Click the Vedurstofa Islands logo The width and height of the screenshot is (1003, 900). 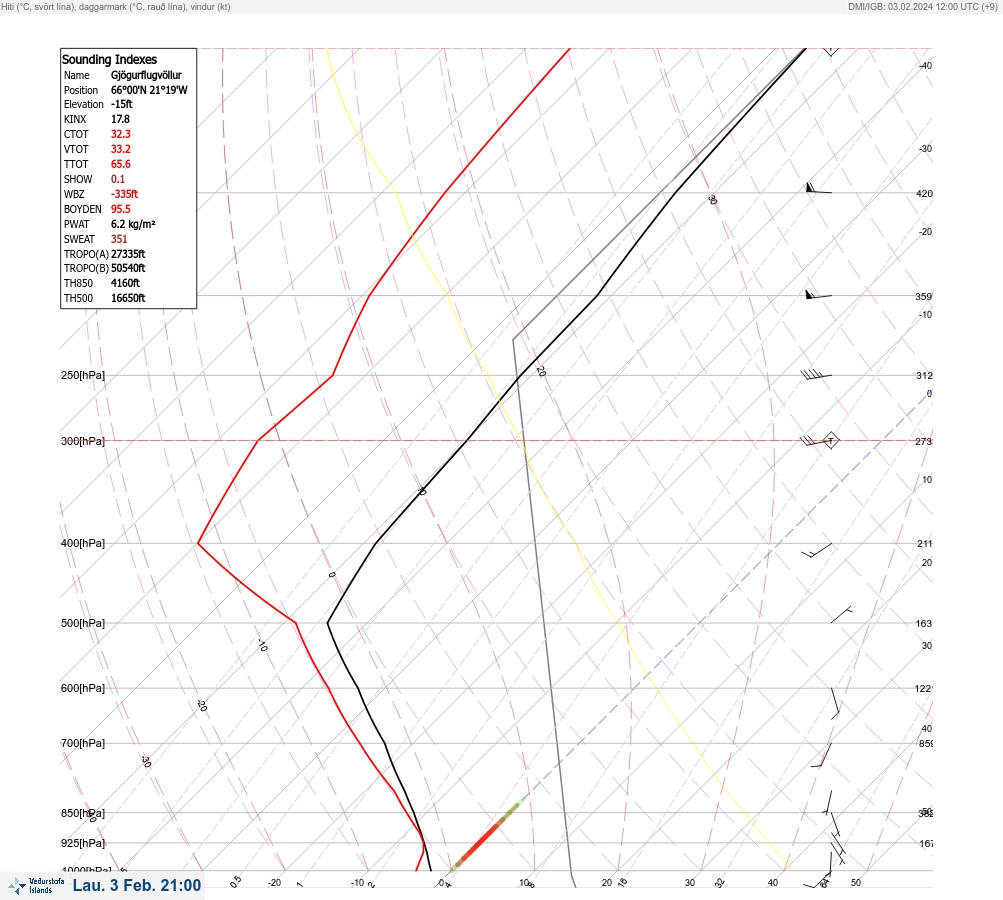click(x=36, y=885)
